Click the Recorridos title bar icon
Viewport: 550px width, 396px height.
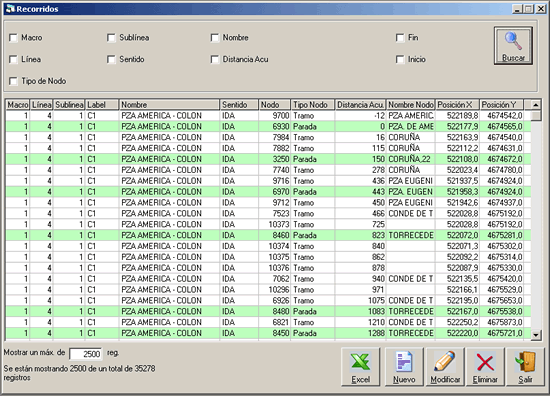pos(10,9)
